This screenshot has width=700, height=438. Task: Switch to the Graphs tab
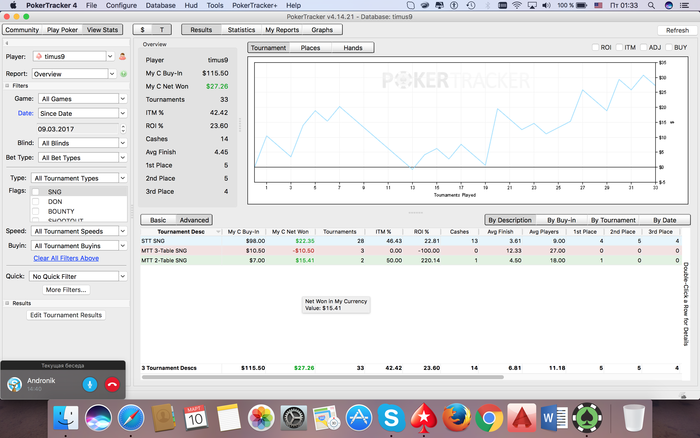click(322, 29)
